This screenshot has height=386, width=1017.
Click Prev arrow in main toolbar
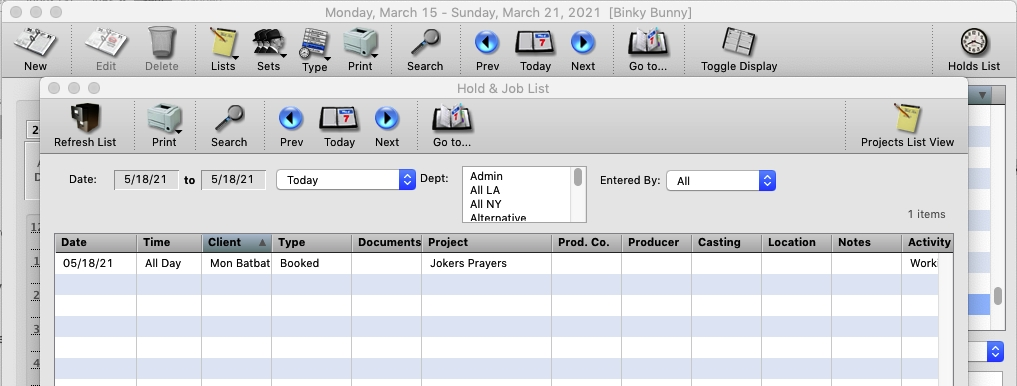(487, 42)
